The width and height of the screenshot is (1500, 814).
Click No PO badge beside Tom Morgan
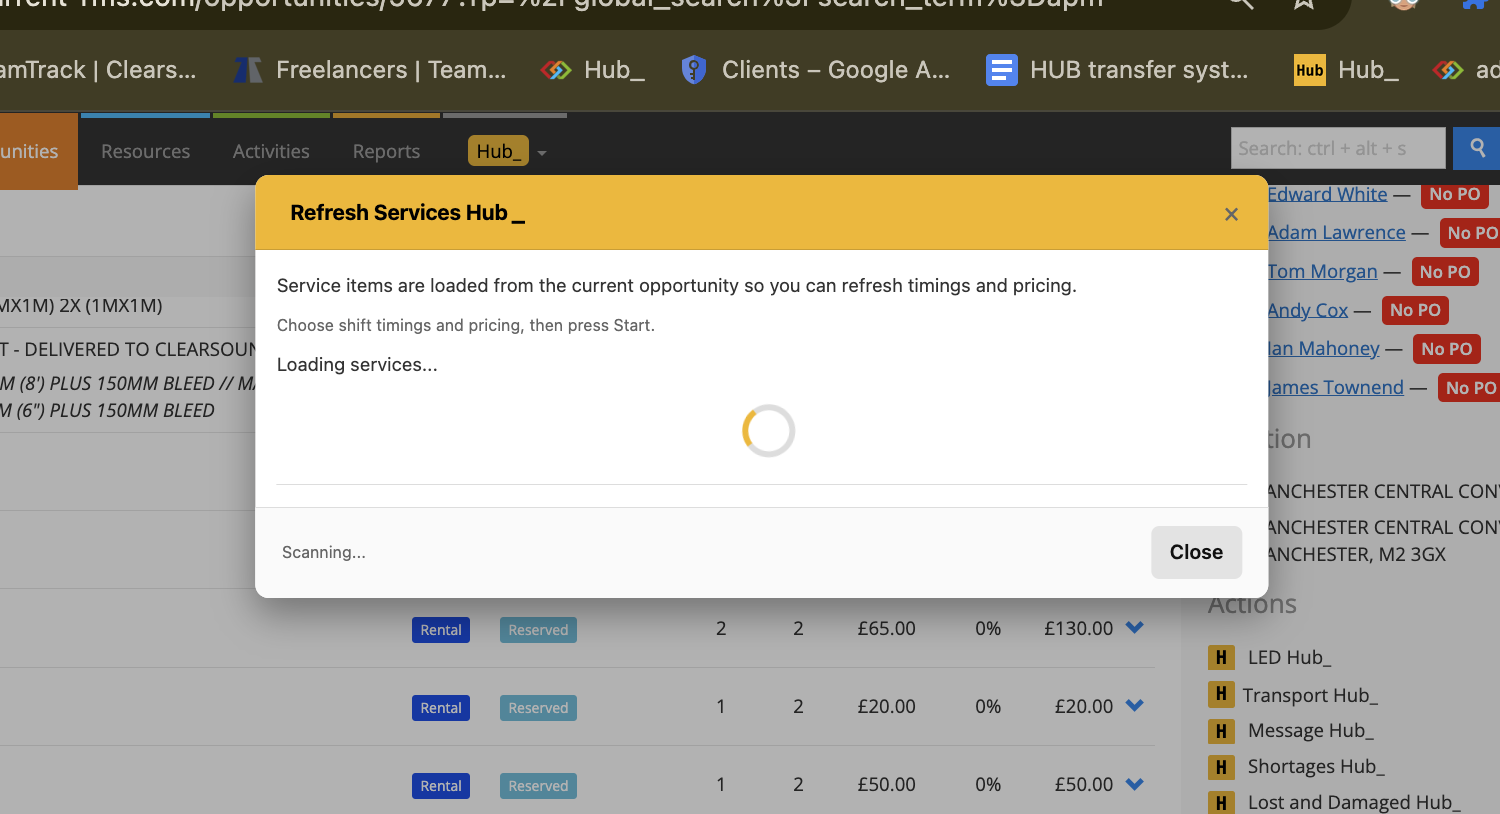(x=1445, y=272)
